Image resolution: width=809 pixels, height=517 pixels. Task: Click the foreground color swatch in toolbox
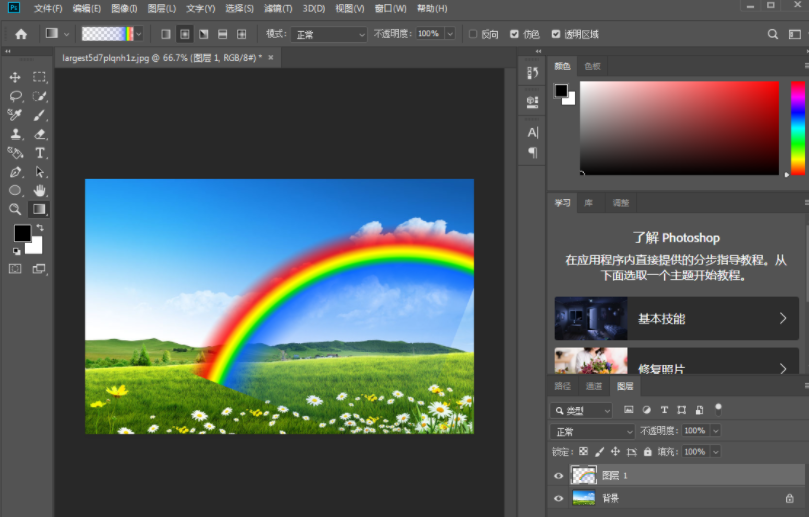click(x=22, y=233)
